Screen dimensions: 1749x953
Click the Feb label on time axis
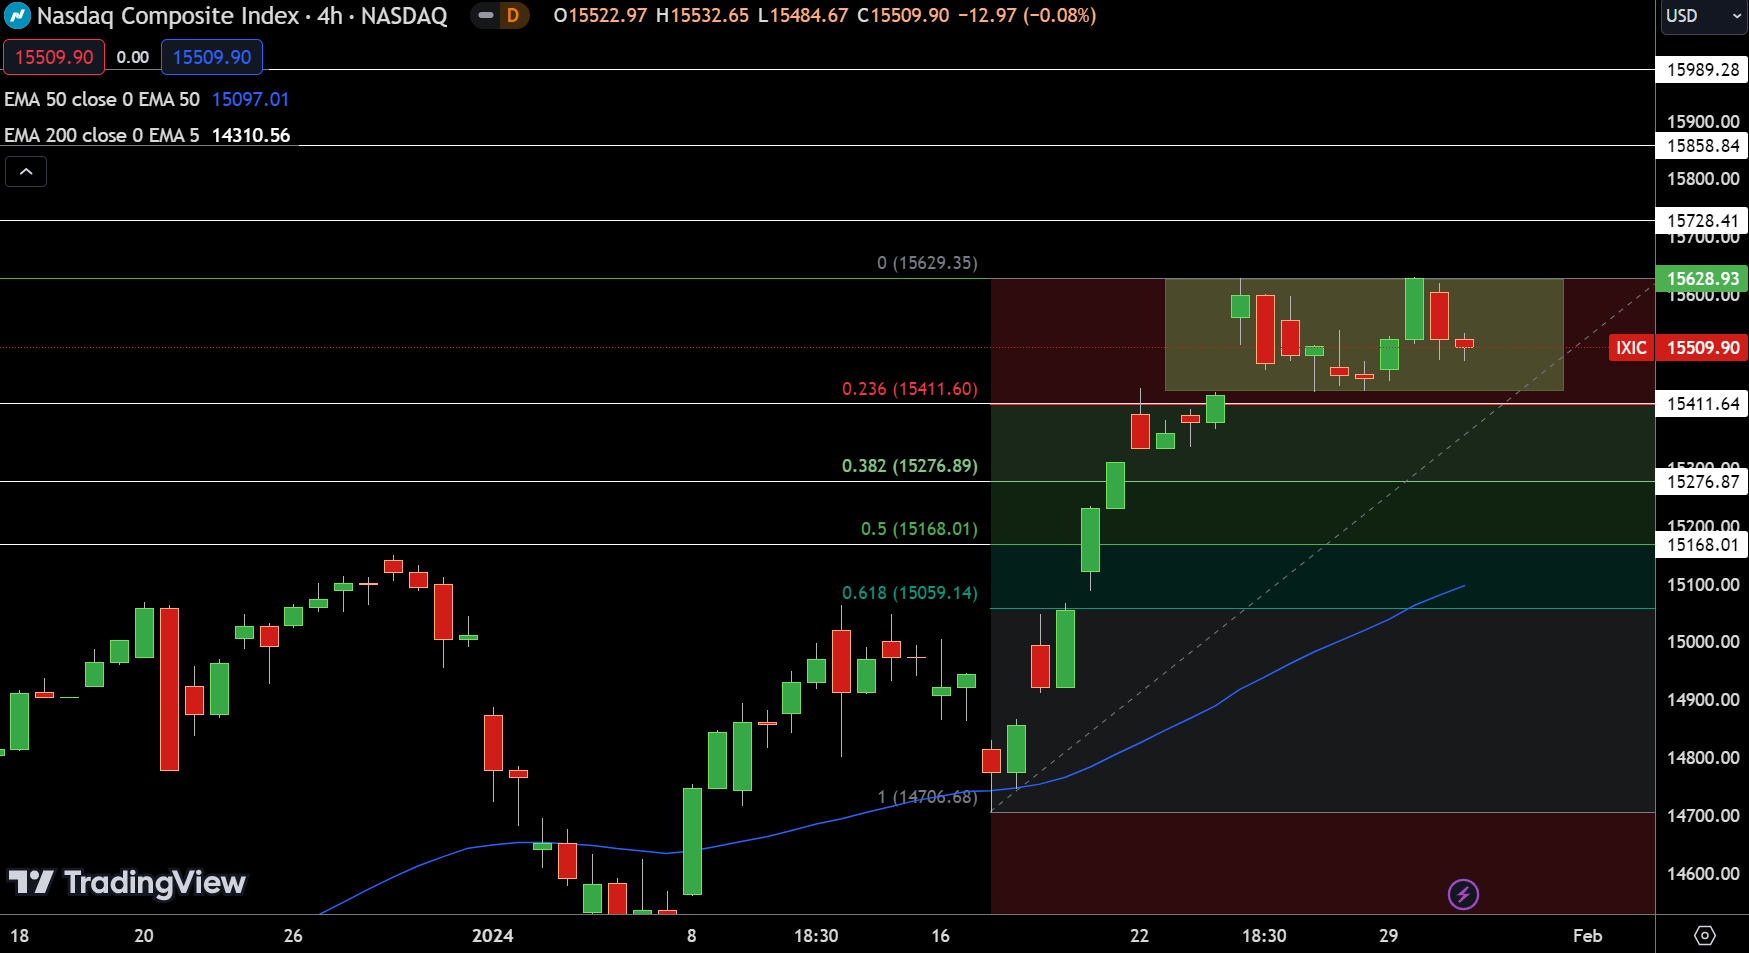[x=1587, y=936]
